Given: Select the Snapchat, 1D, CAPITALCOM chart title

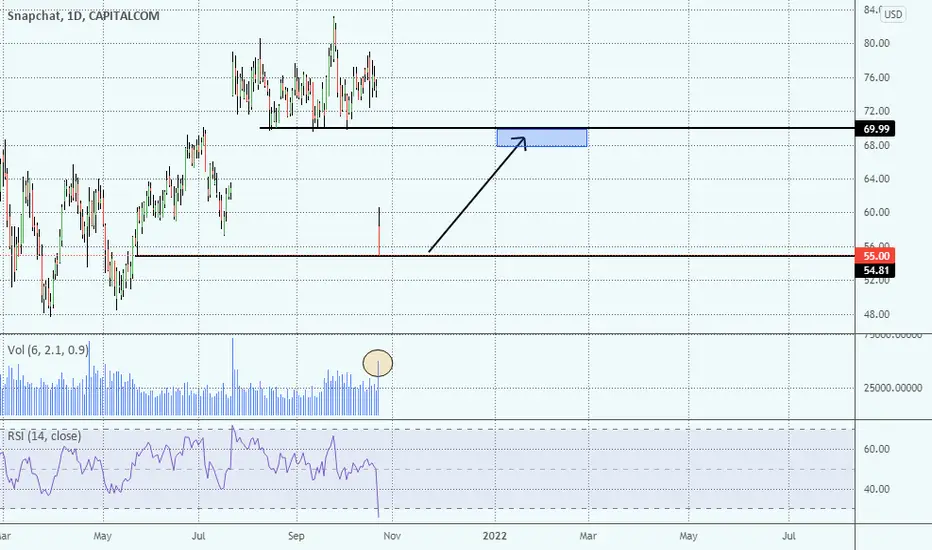Looking at the screenshot, I should click(x=83, y=16).
